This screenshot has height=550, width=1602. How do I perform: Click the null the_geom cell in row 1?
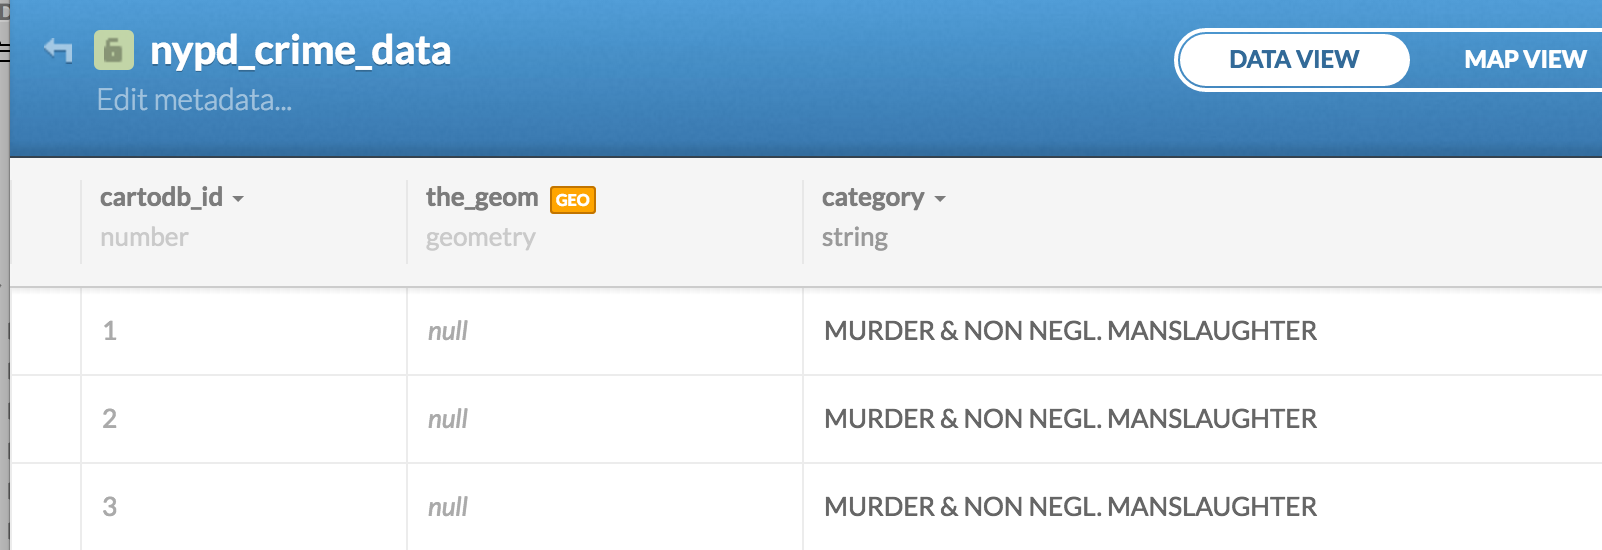pyautogui.click(x=605, y=331)
